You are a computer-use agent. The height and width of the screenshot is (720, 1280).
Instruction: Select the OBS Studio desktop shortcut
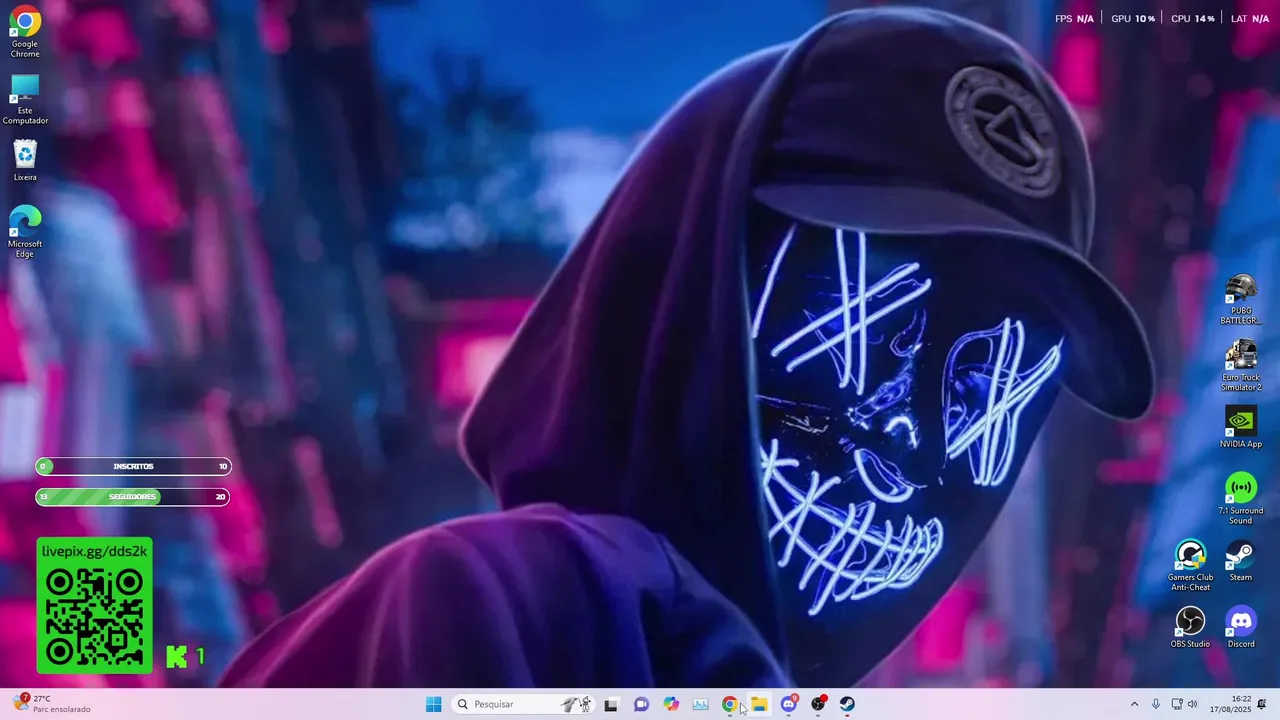(1190, 627)
